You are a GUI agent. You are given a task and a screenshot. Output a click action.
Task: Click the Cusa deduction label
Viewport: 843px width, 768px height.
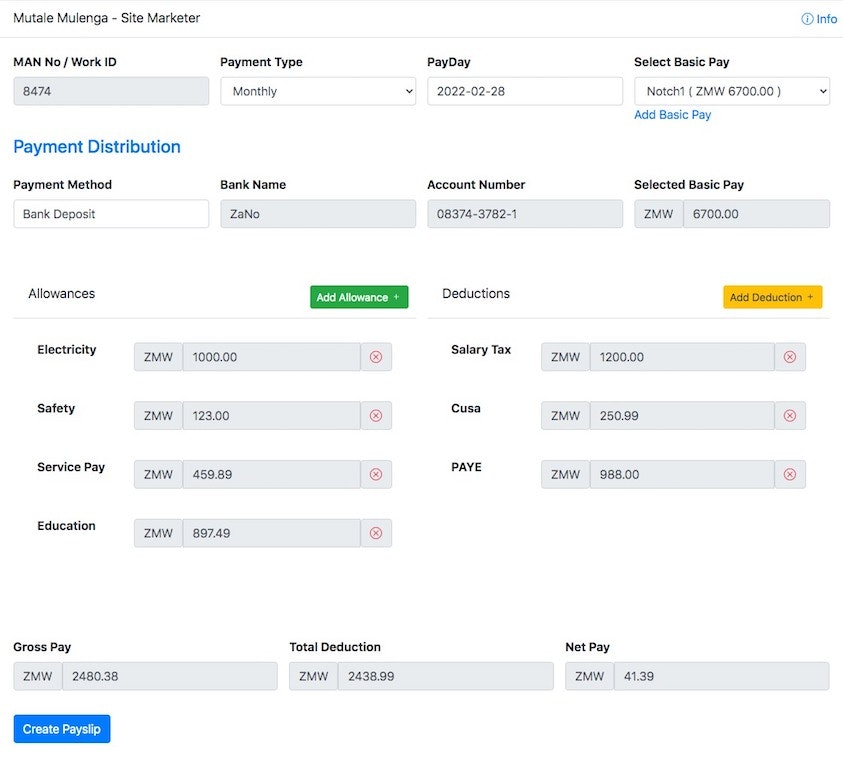pyautogui.click(x=466, y=408)
